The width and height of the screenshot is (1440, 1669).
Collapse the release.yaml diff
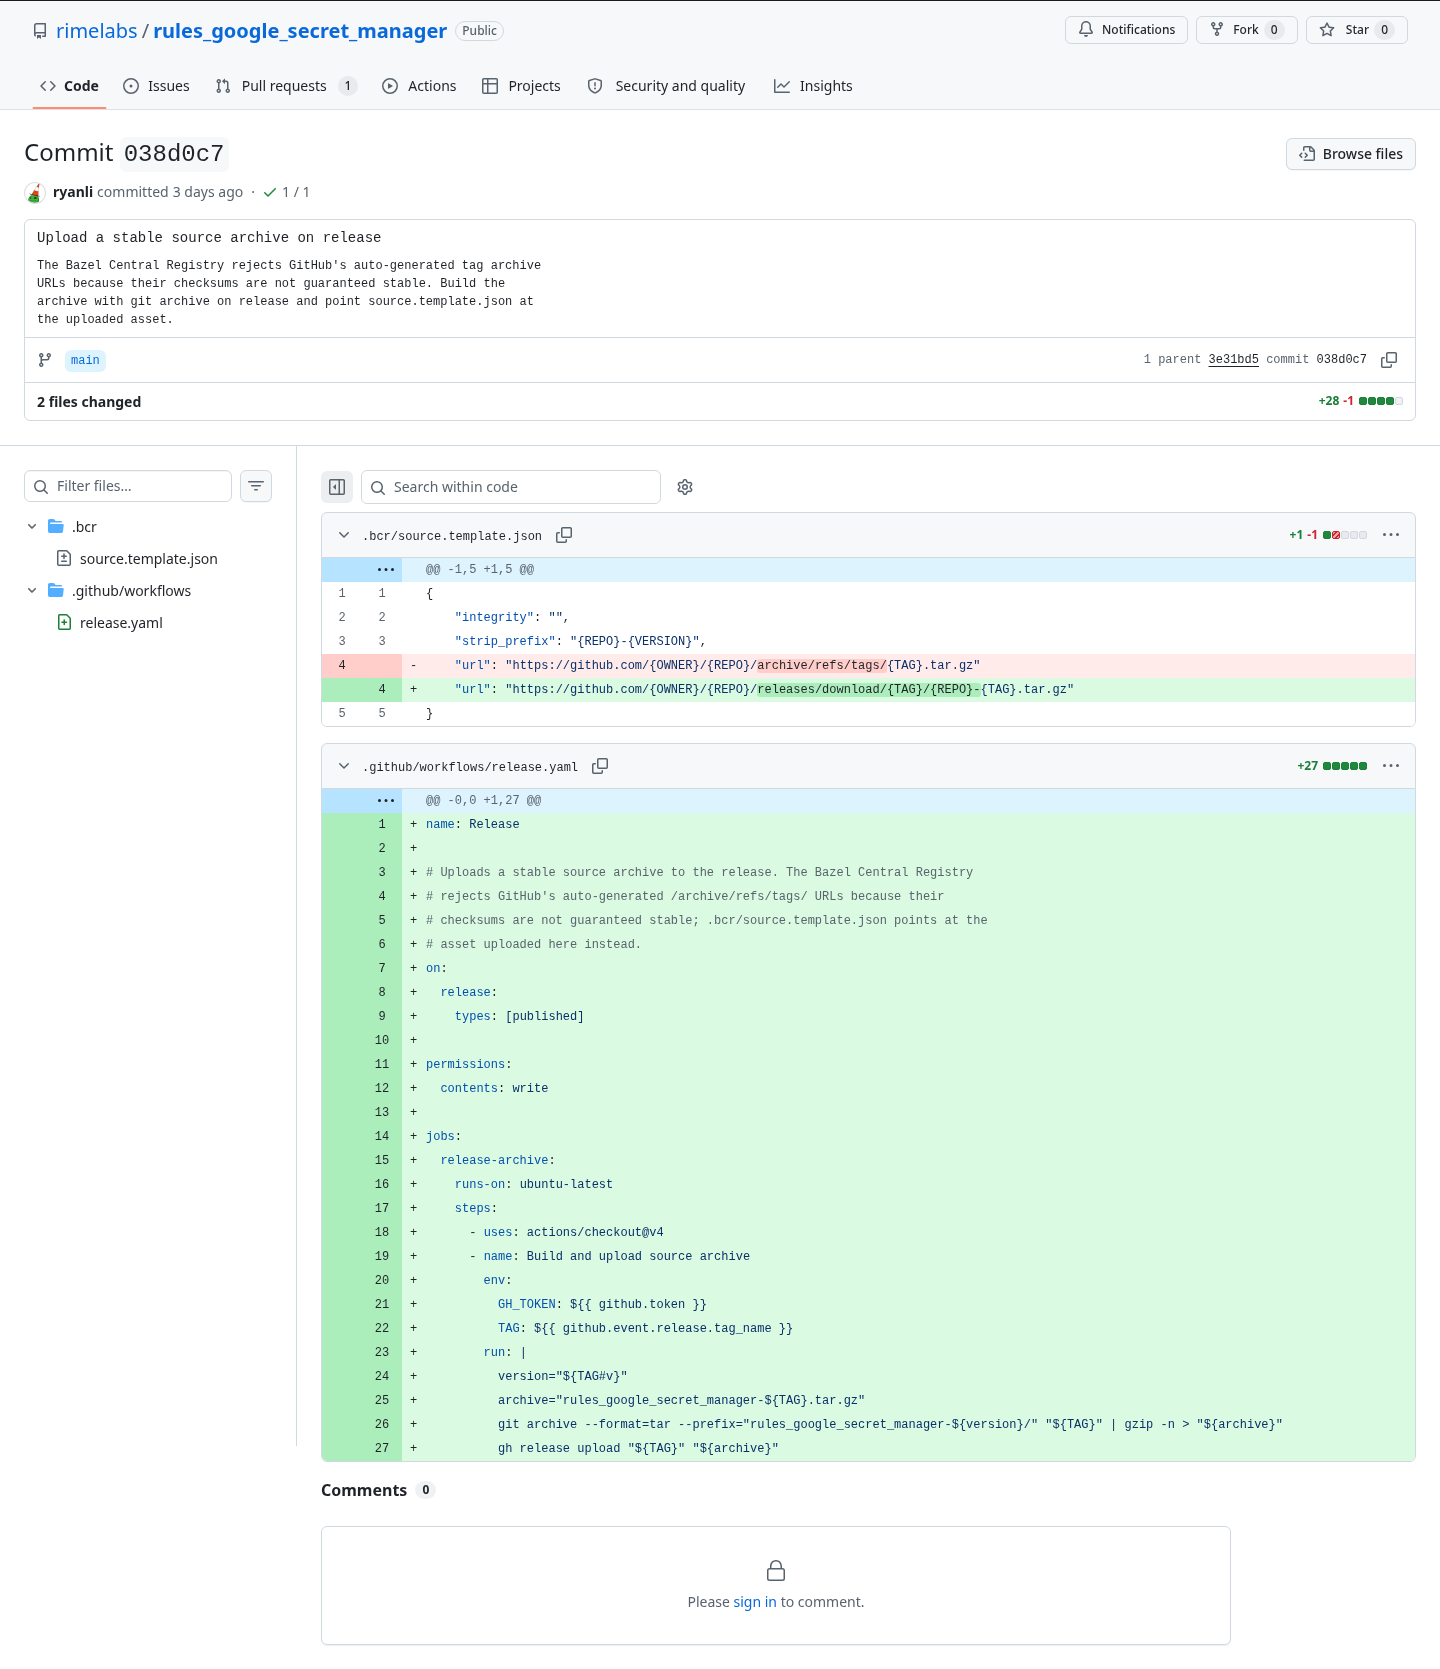pyautogui.click(x=344, y=766)
